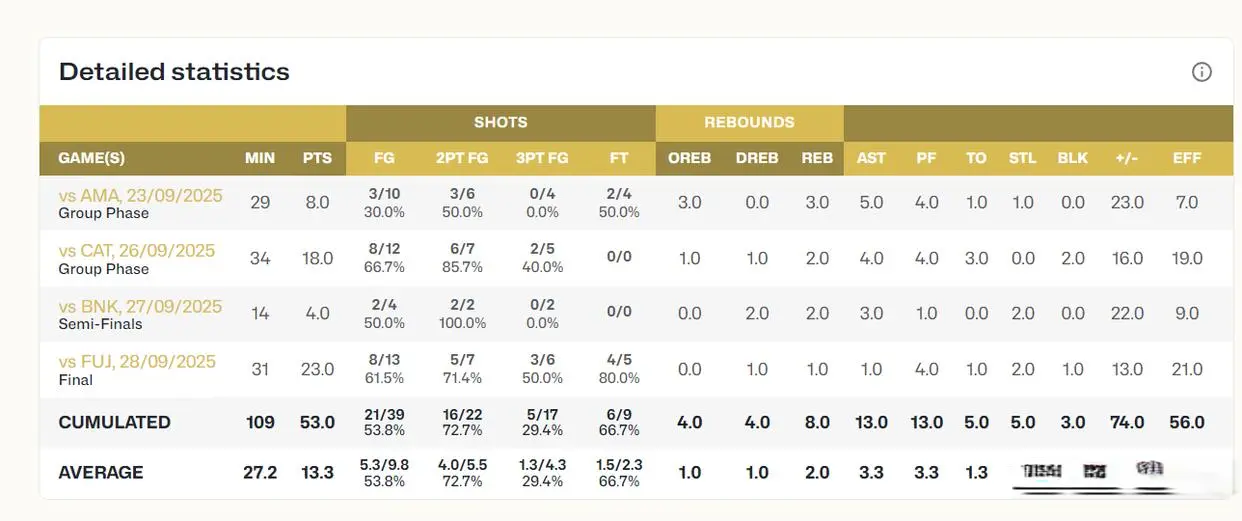
Task: Click the FT column header
Action: [x=619, y=158]
